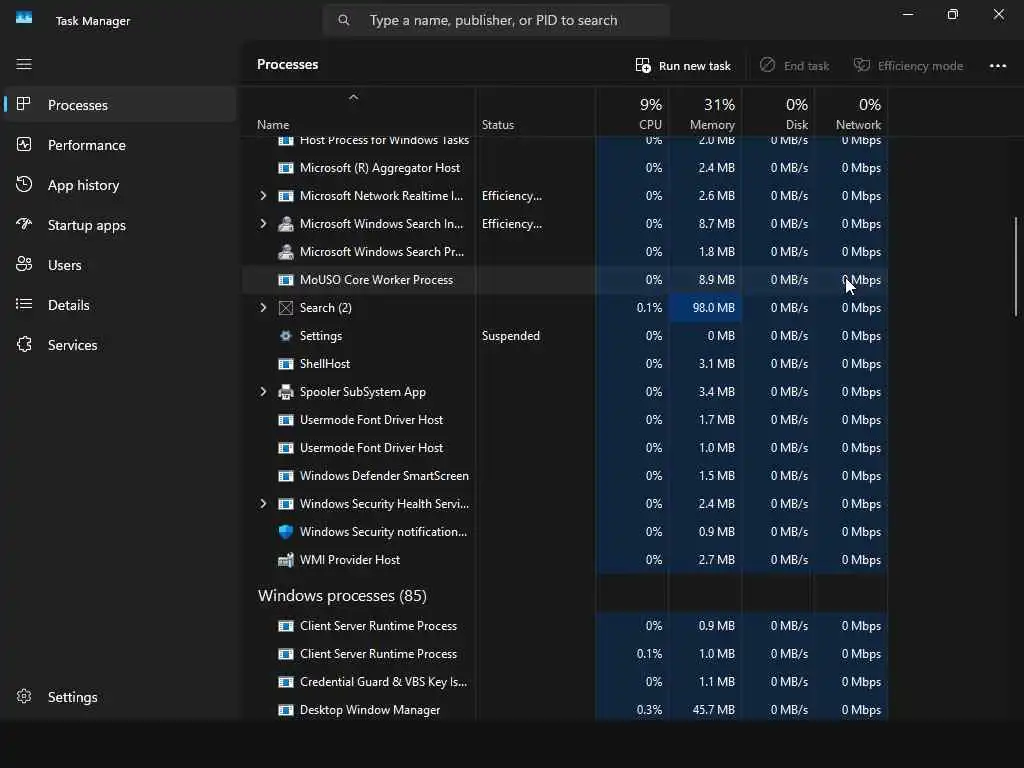The image size is (1024, 768).
Task: Click the Startup apps gauge icon
Action: tap(24, 225)
